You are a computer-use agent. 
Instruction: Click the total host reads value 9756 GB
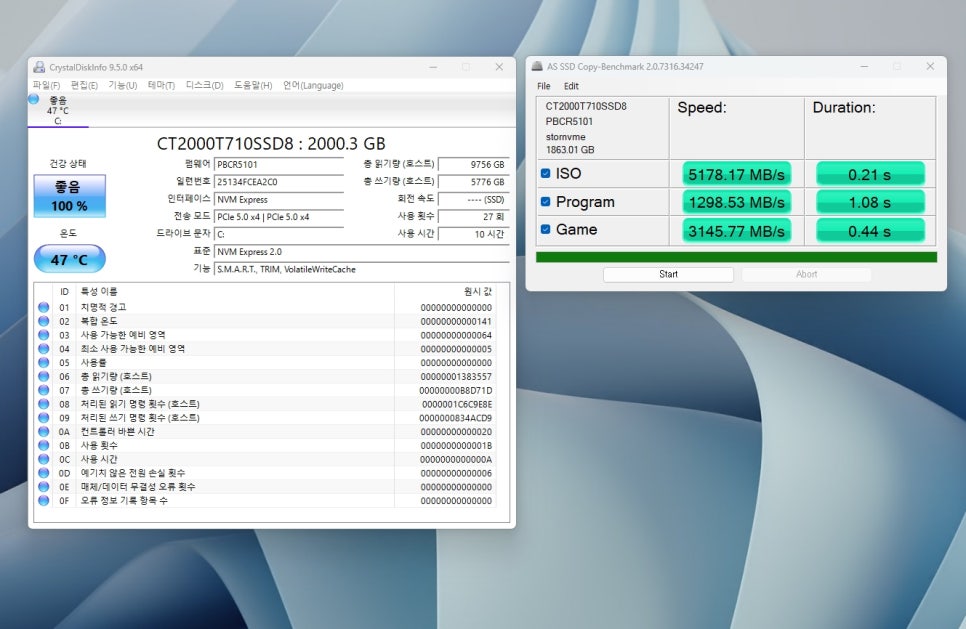(473, 164)
